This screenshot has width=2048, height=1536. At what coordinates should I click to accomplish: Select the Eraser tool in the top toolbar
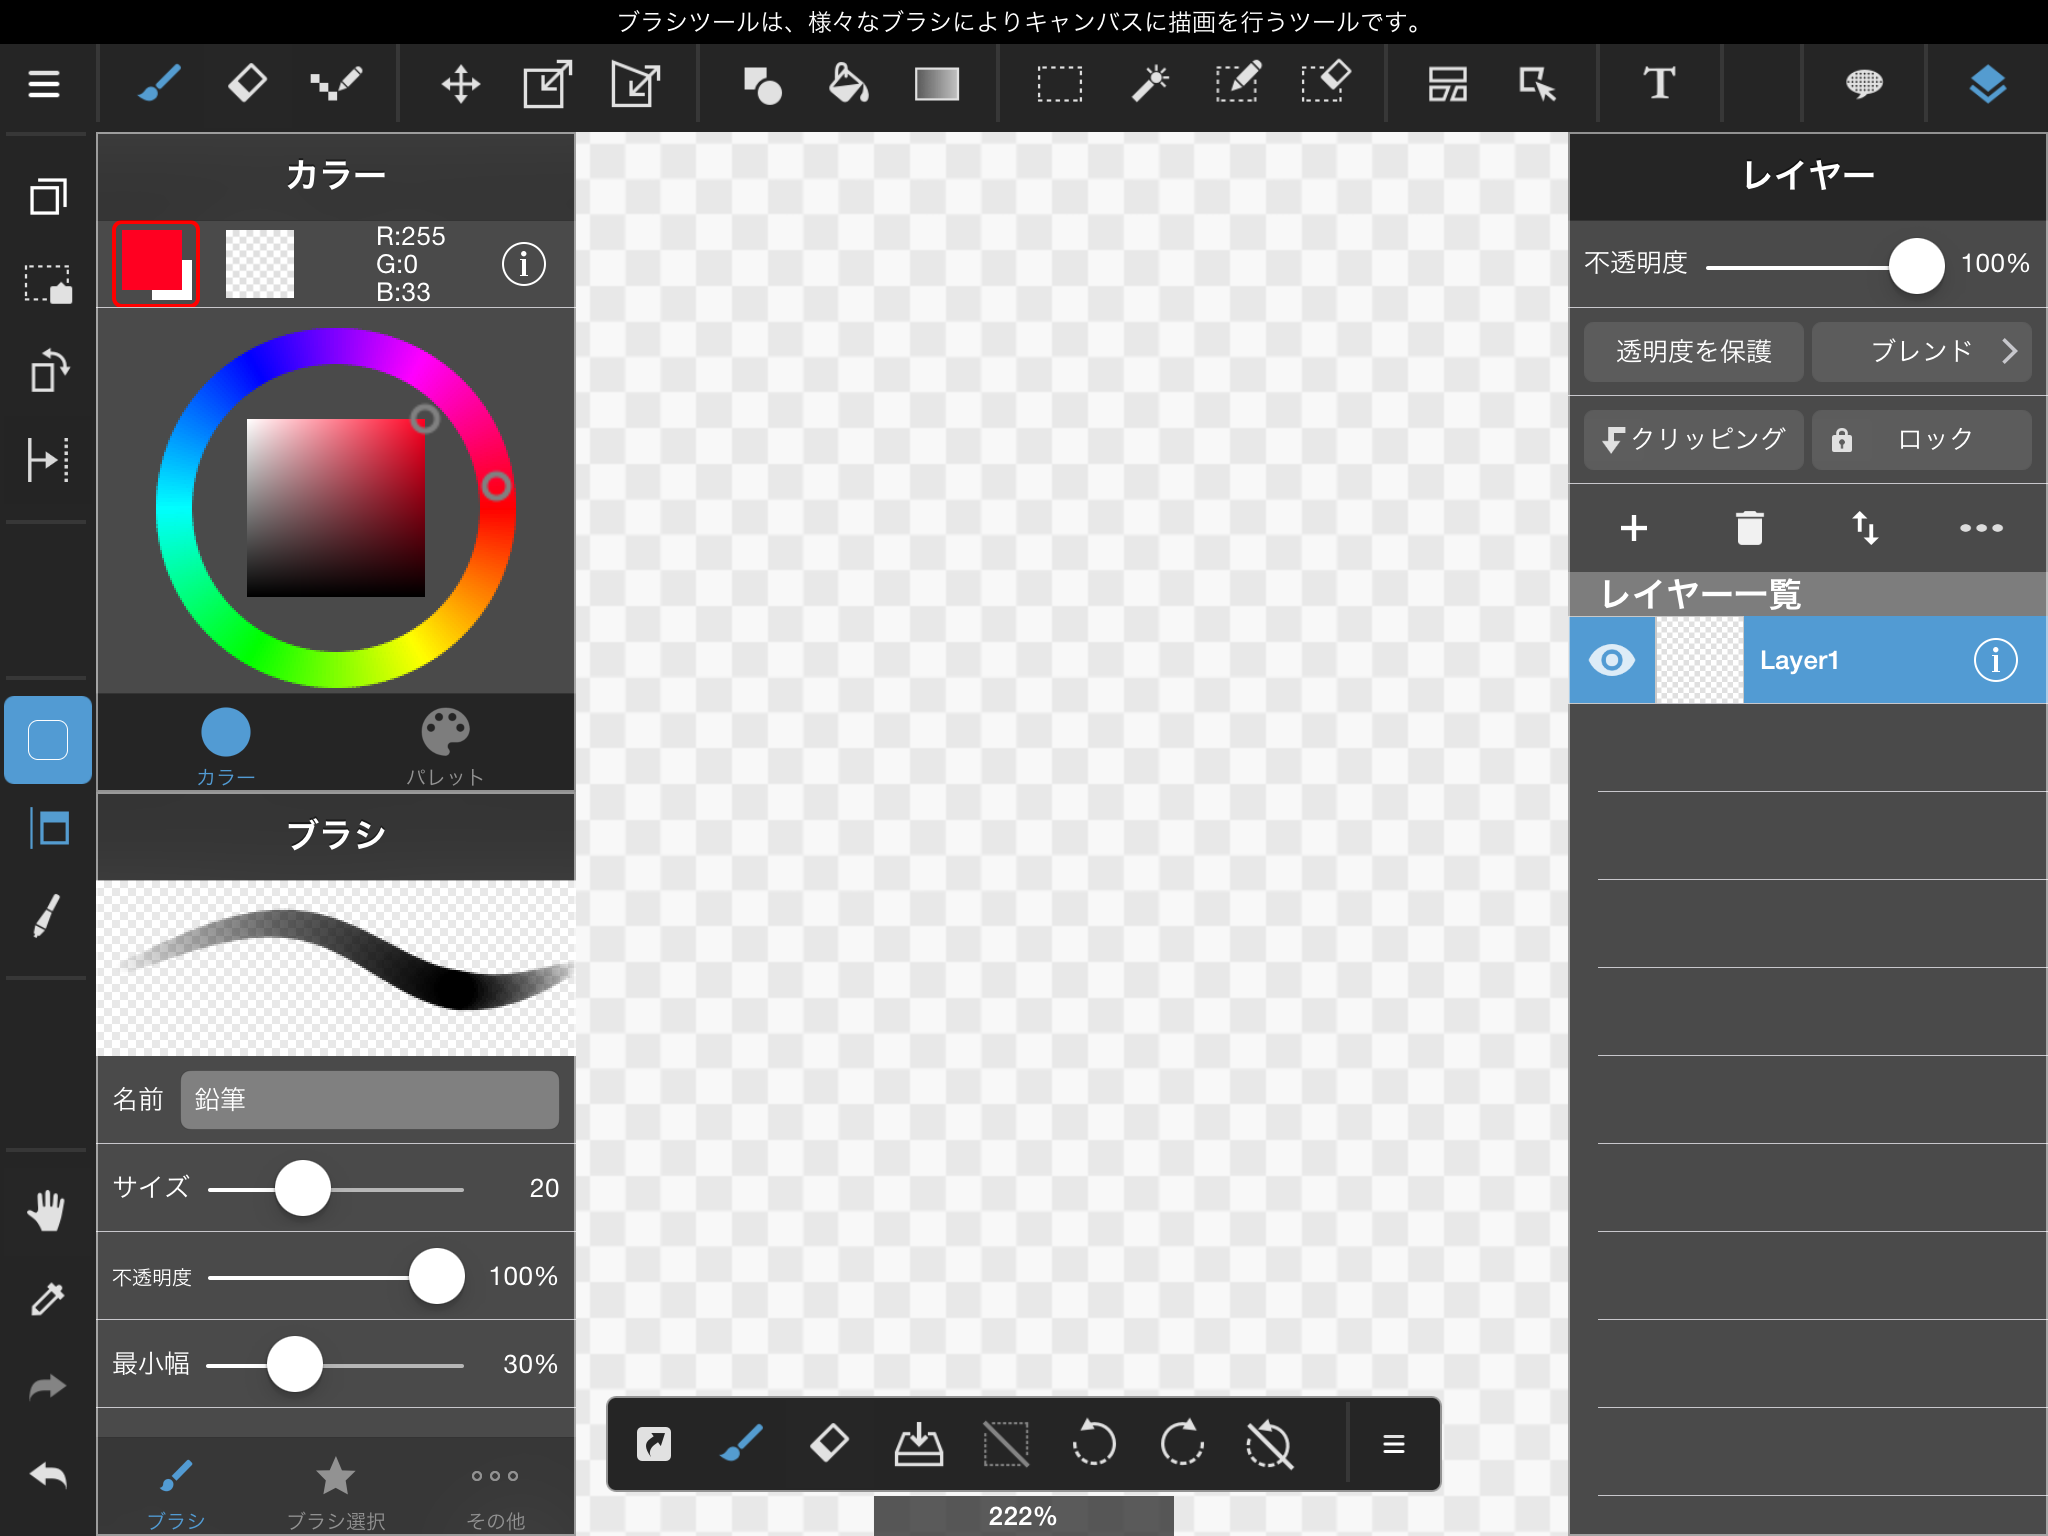[x=247, y=84]
